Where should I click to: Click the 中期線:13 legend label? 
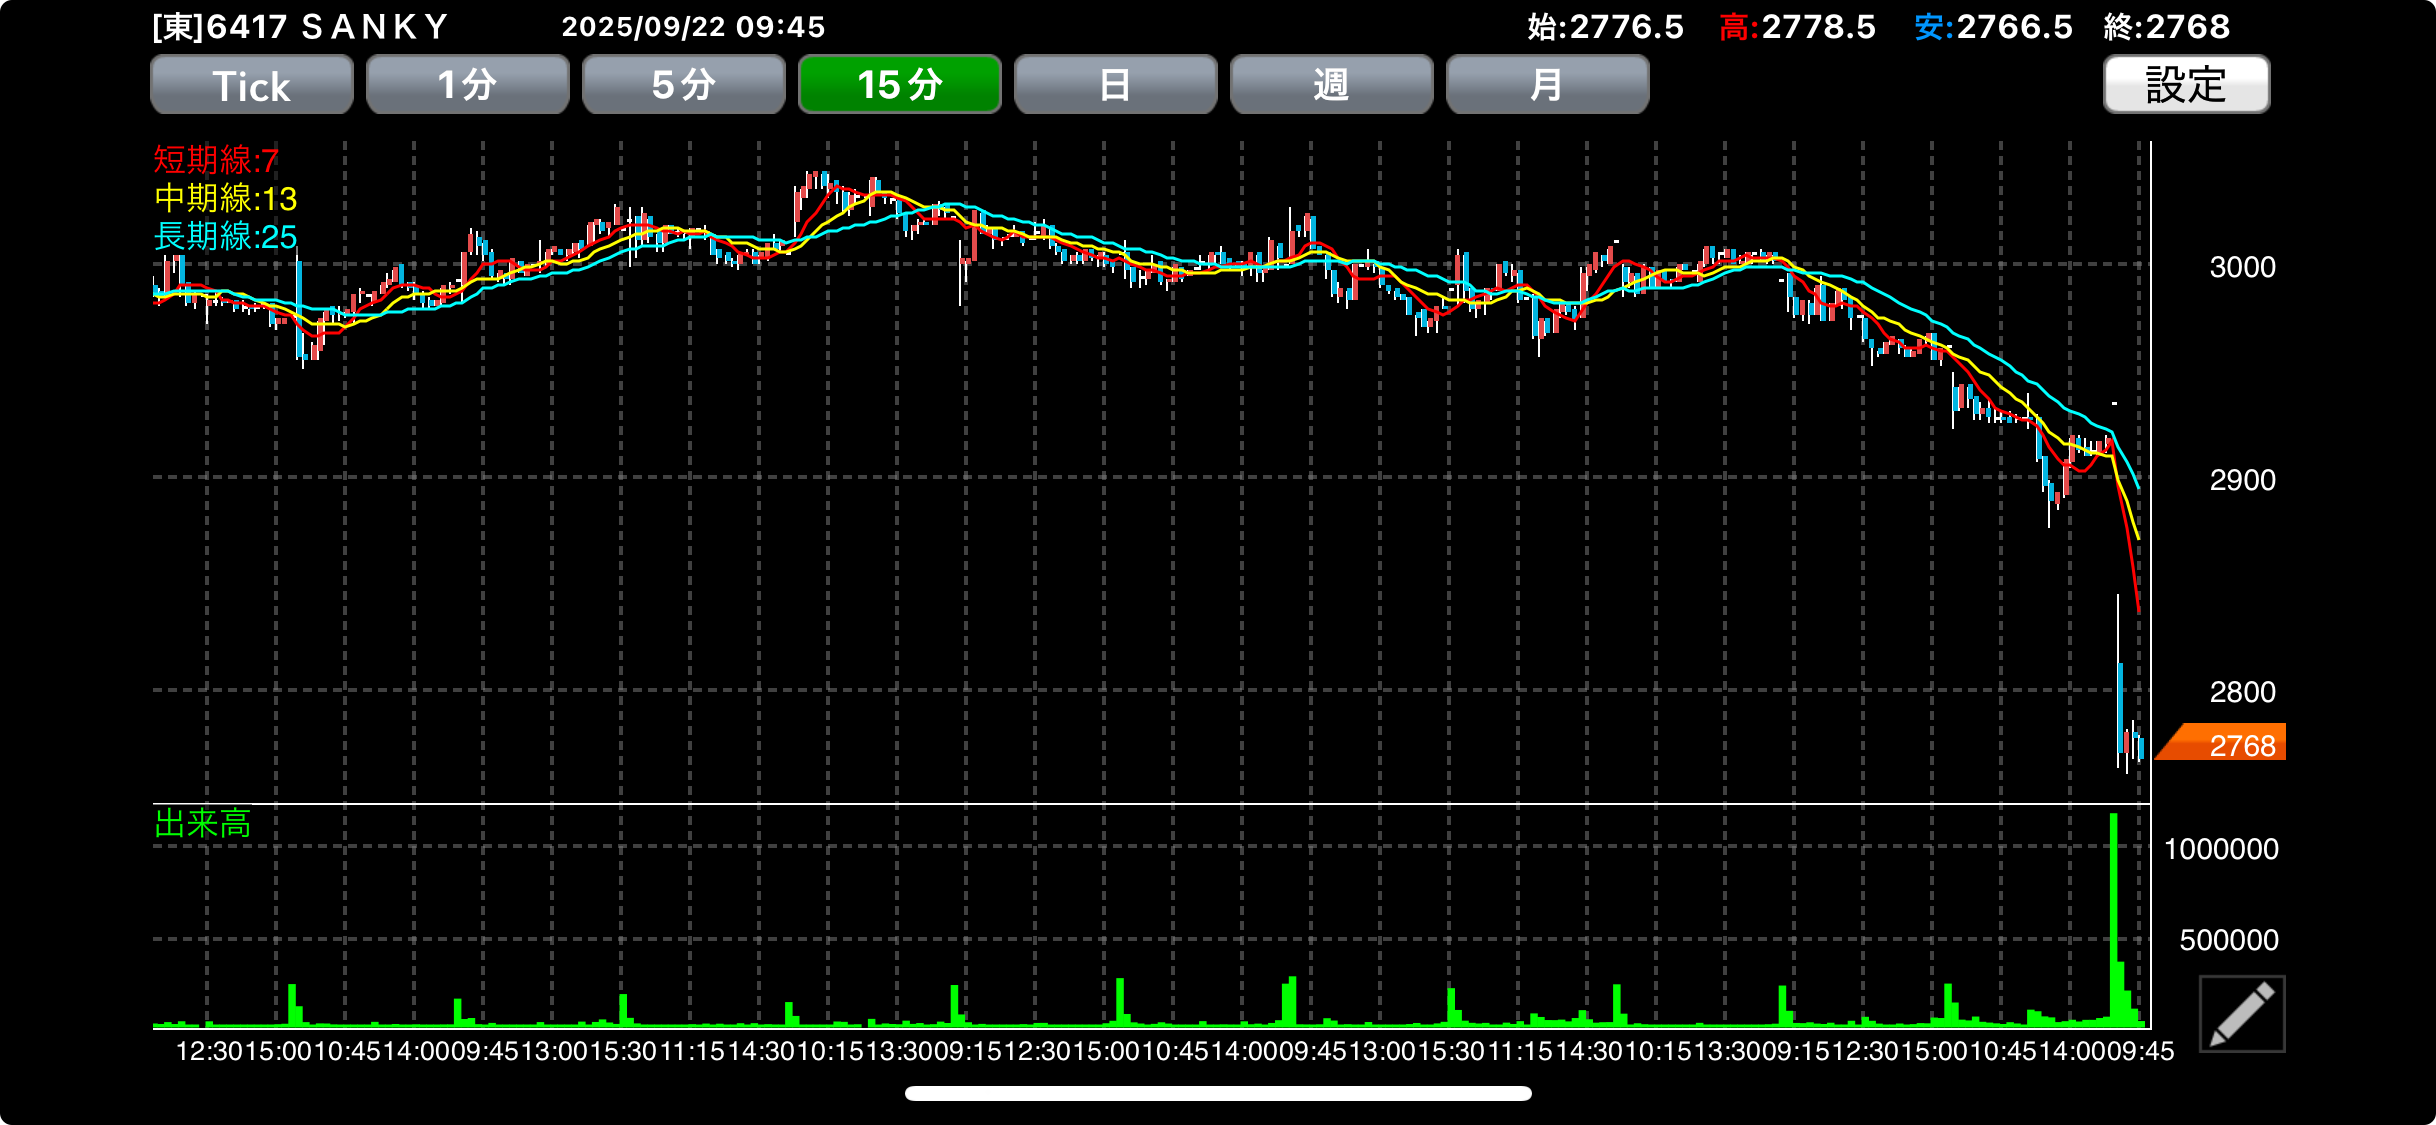(226, 198)
